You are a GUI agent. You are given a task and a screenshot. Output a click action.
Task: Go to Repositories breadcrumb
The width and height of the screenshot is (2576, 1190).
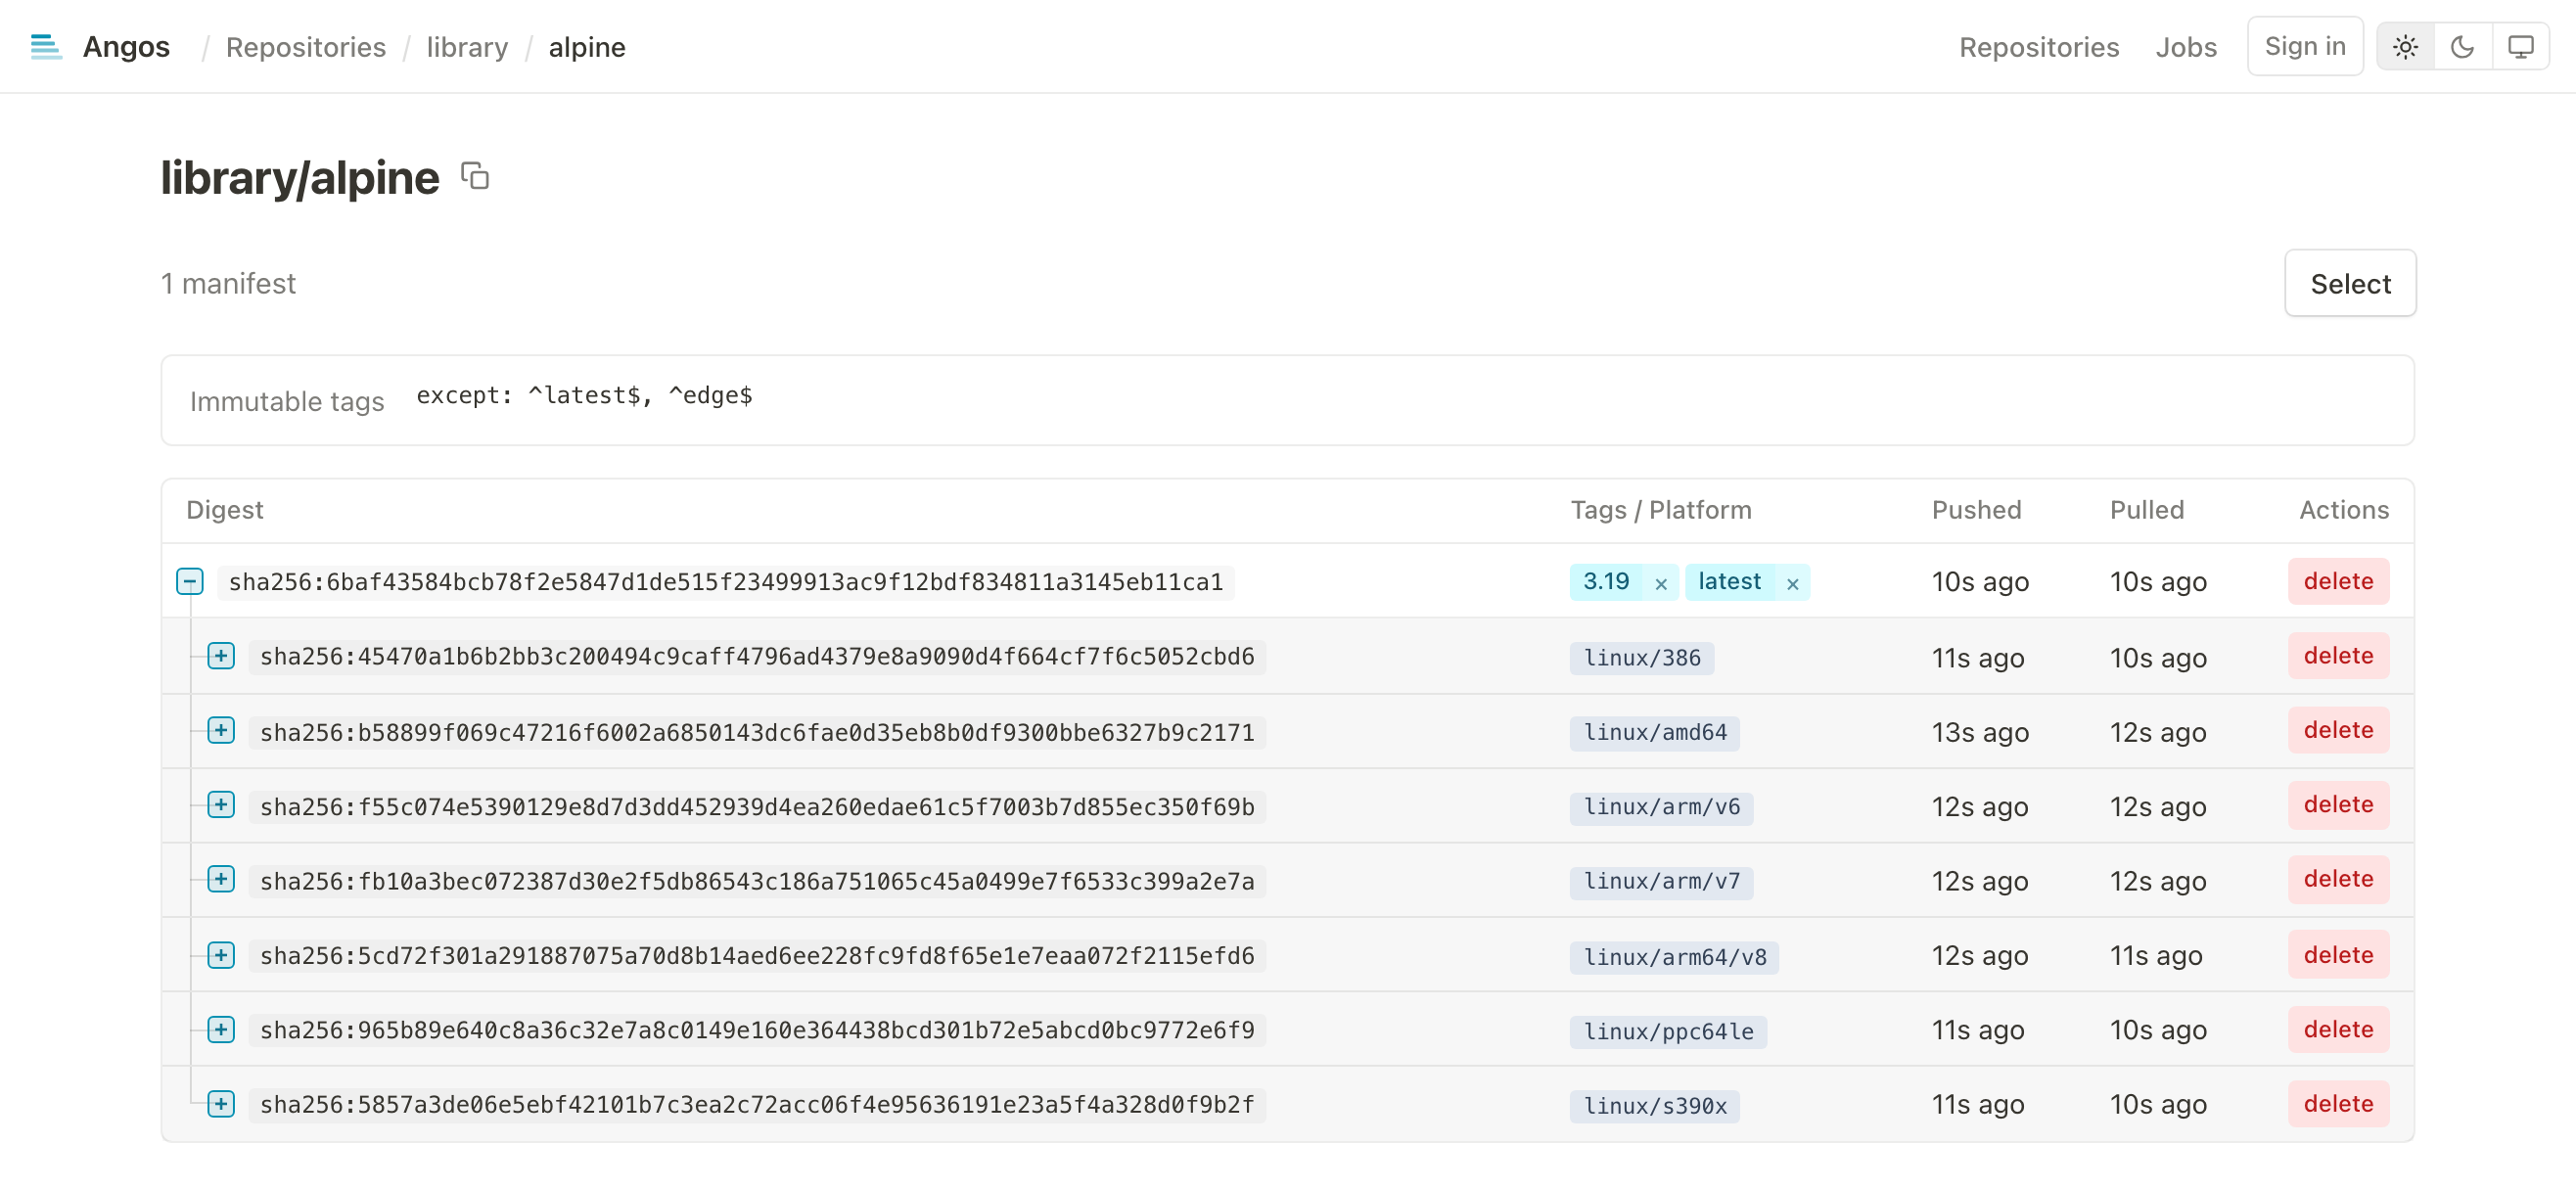point(306,47)
